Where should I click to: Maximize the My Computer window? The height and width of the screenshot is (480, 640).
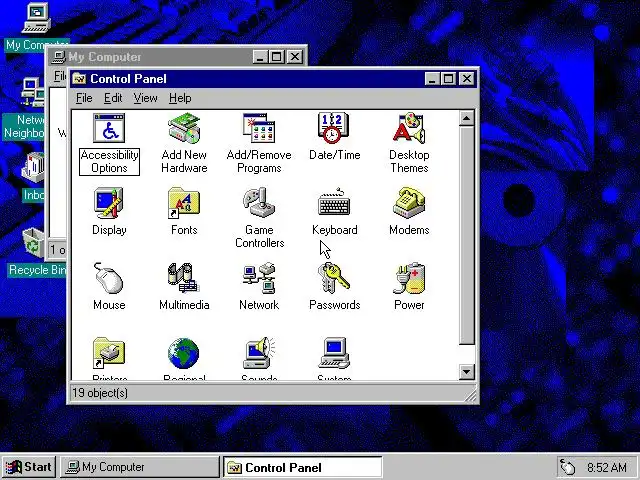tap(276, 56)
